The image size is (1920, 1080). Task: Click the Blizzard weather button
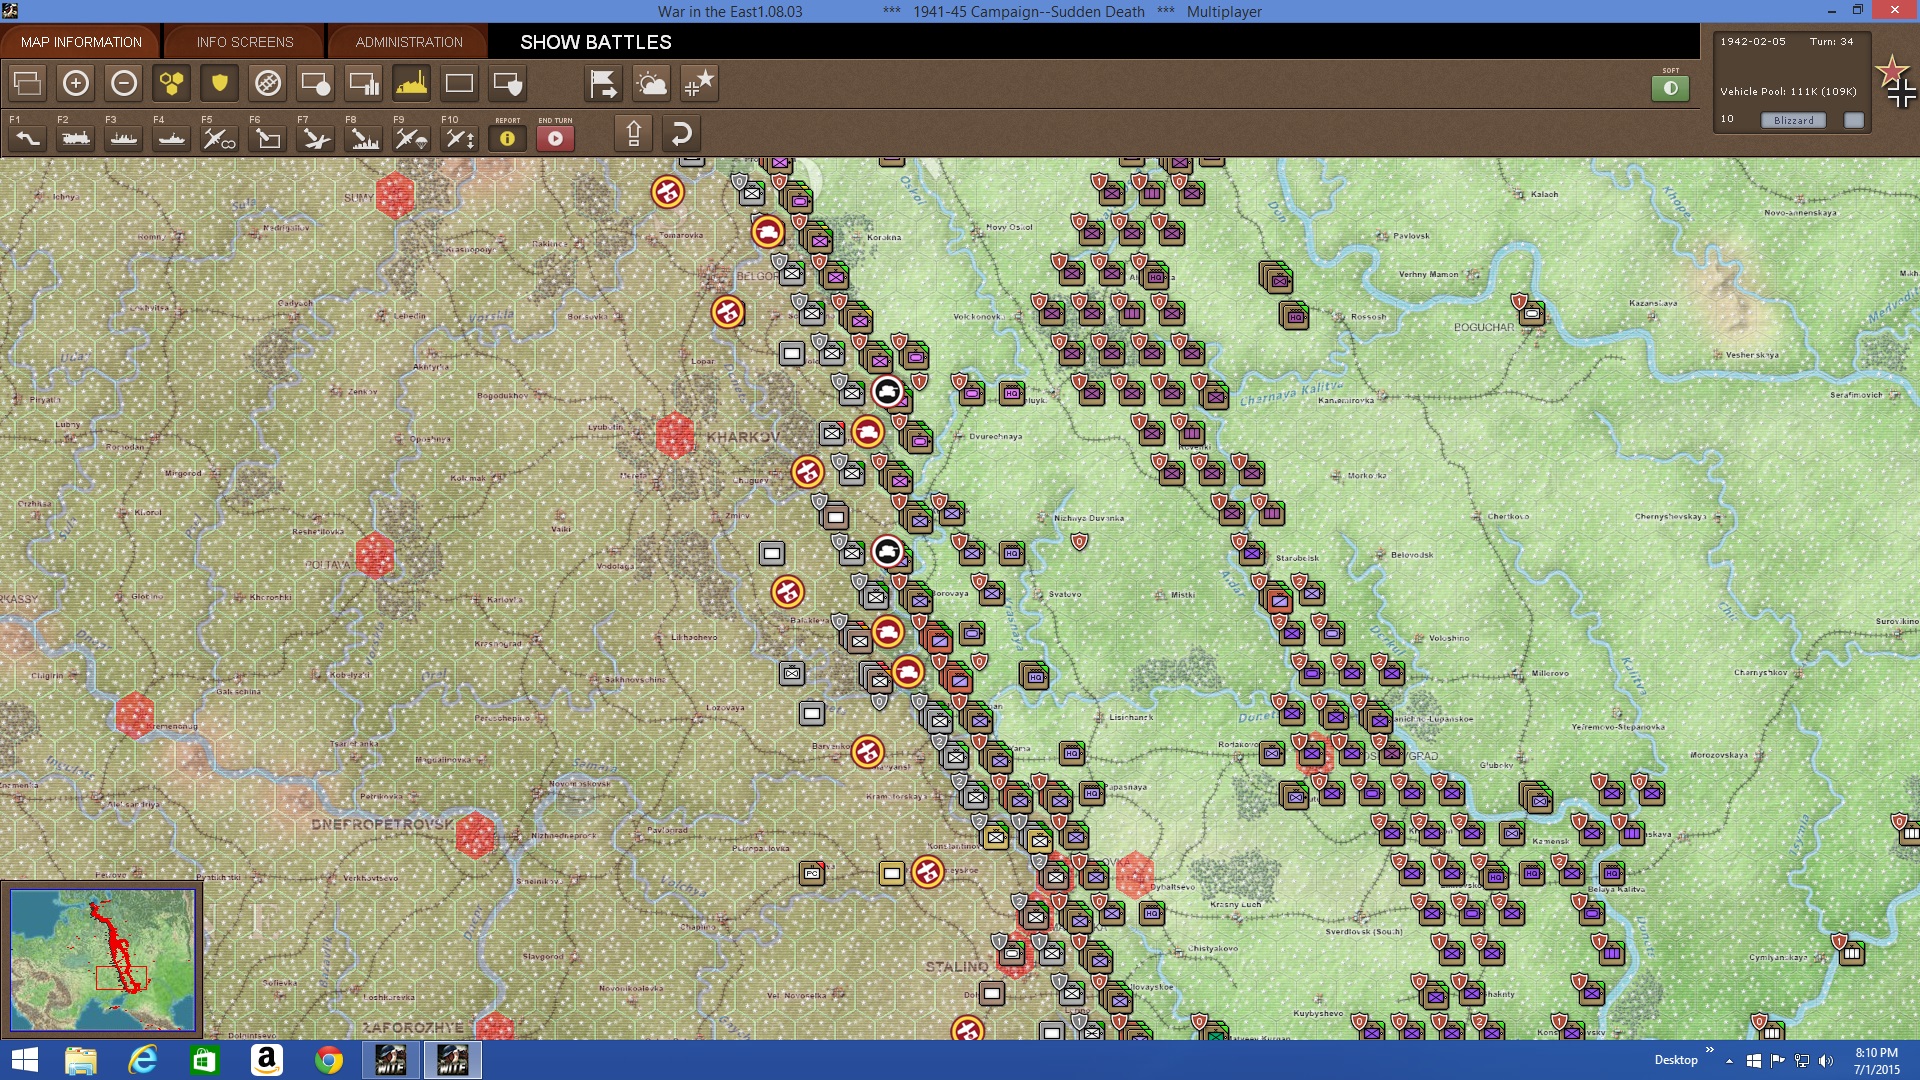(x=1793, y=120)
